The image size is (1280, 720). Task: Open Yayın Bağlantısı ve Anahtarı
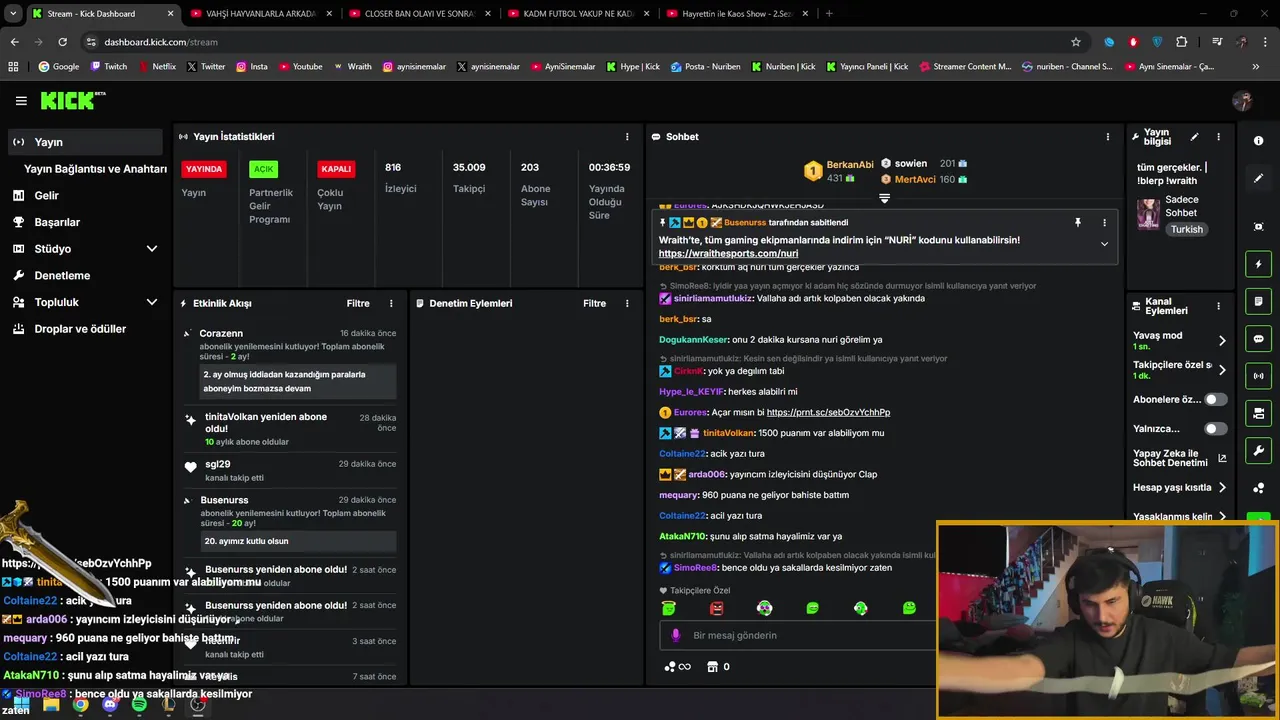tap(95, 169)
